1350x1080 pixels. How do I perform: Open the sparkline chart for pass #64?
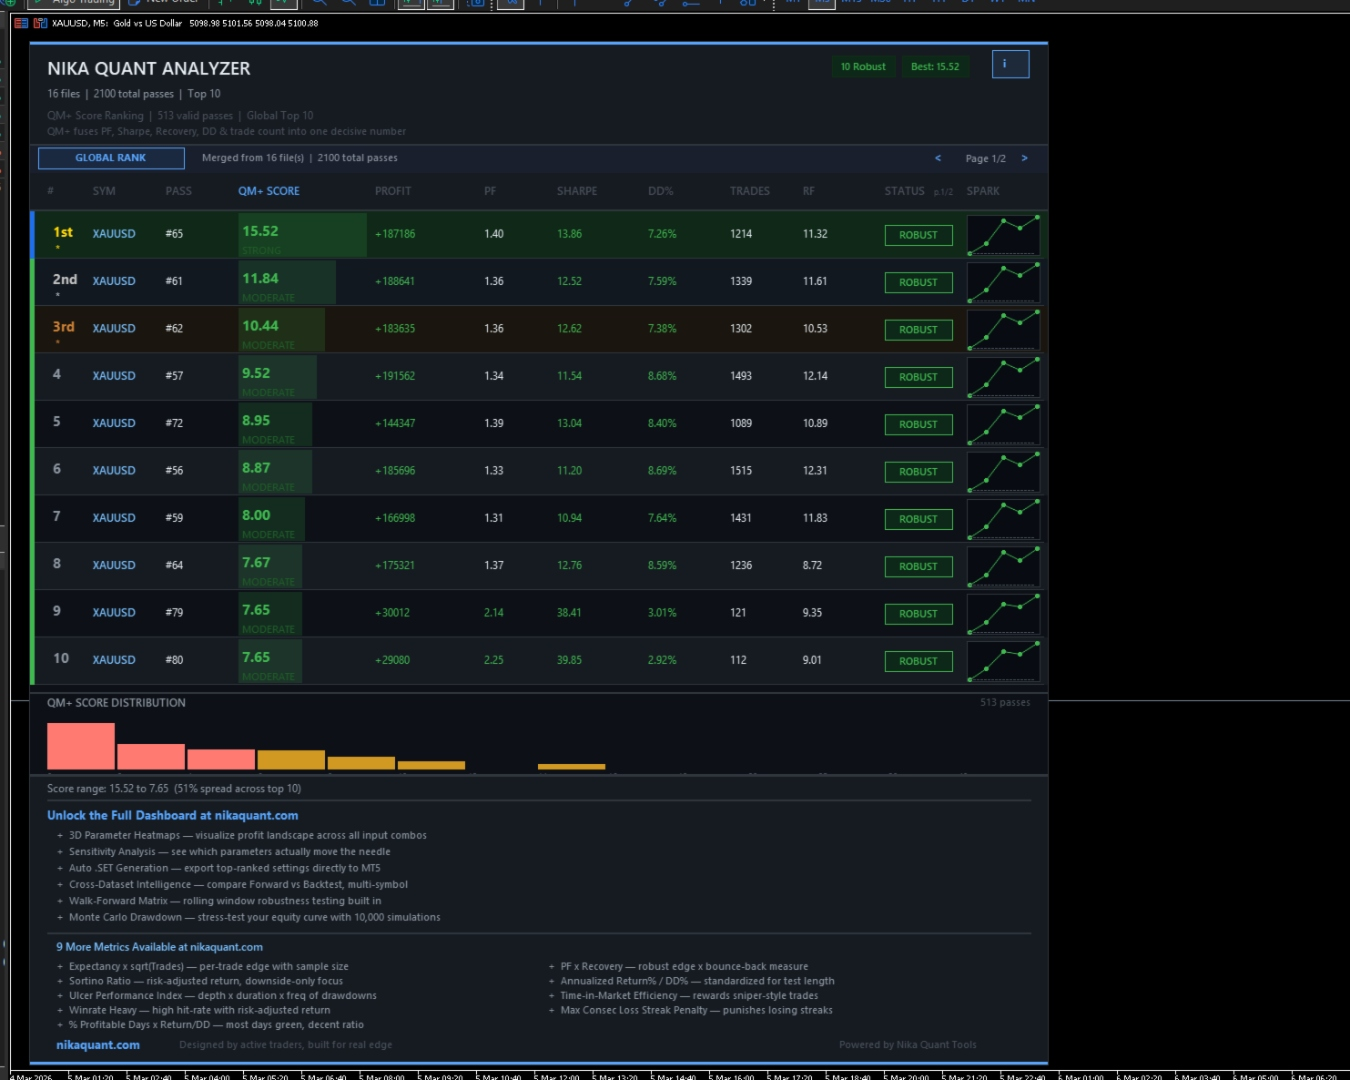pos(1004,566)
